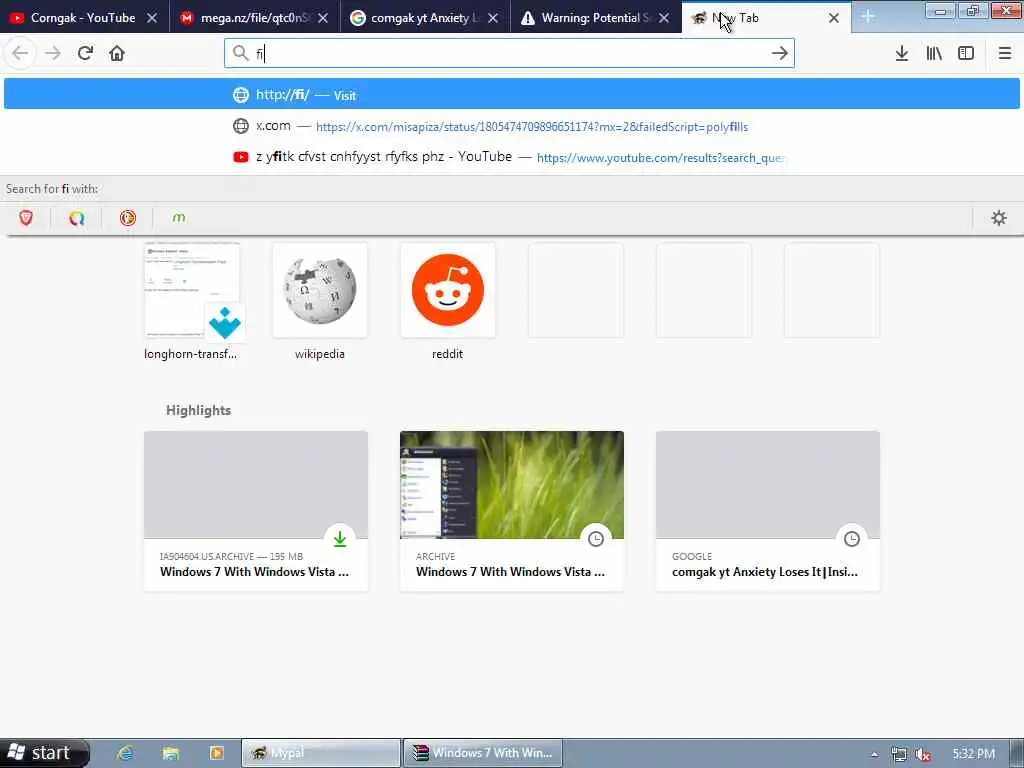The height and width of the screenshot is (768, 1024).
Task: Close the comgak yt Anxiety tab
Action: (x=493, y=18)
